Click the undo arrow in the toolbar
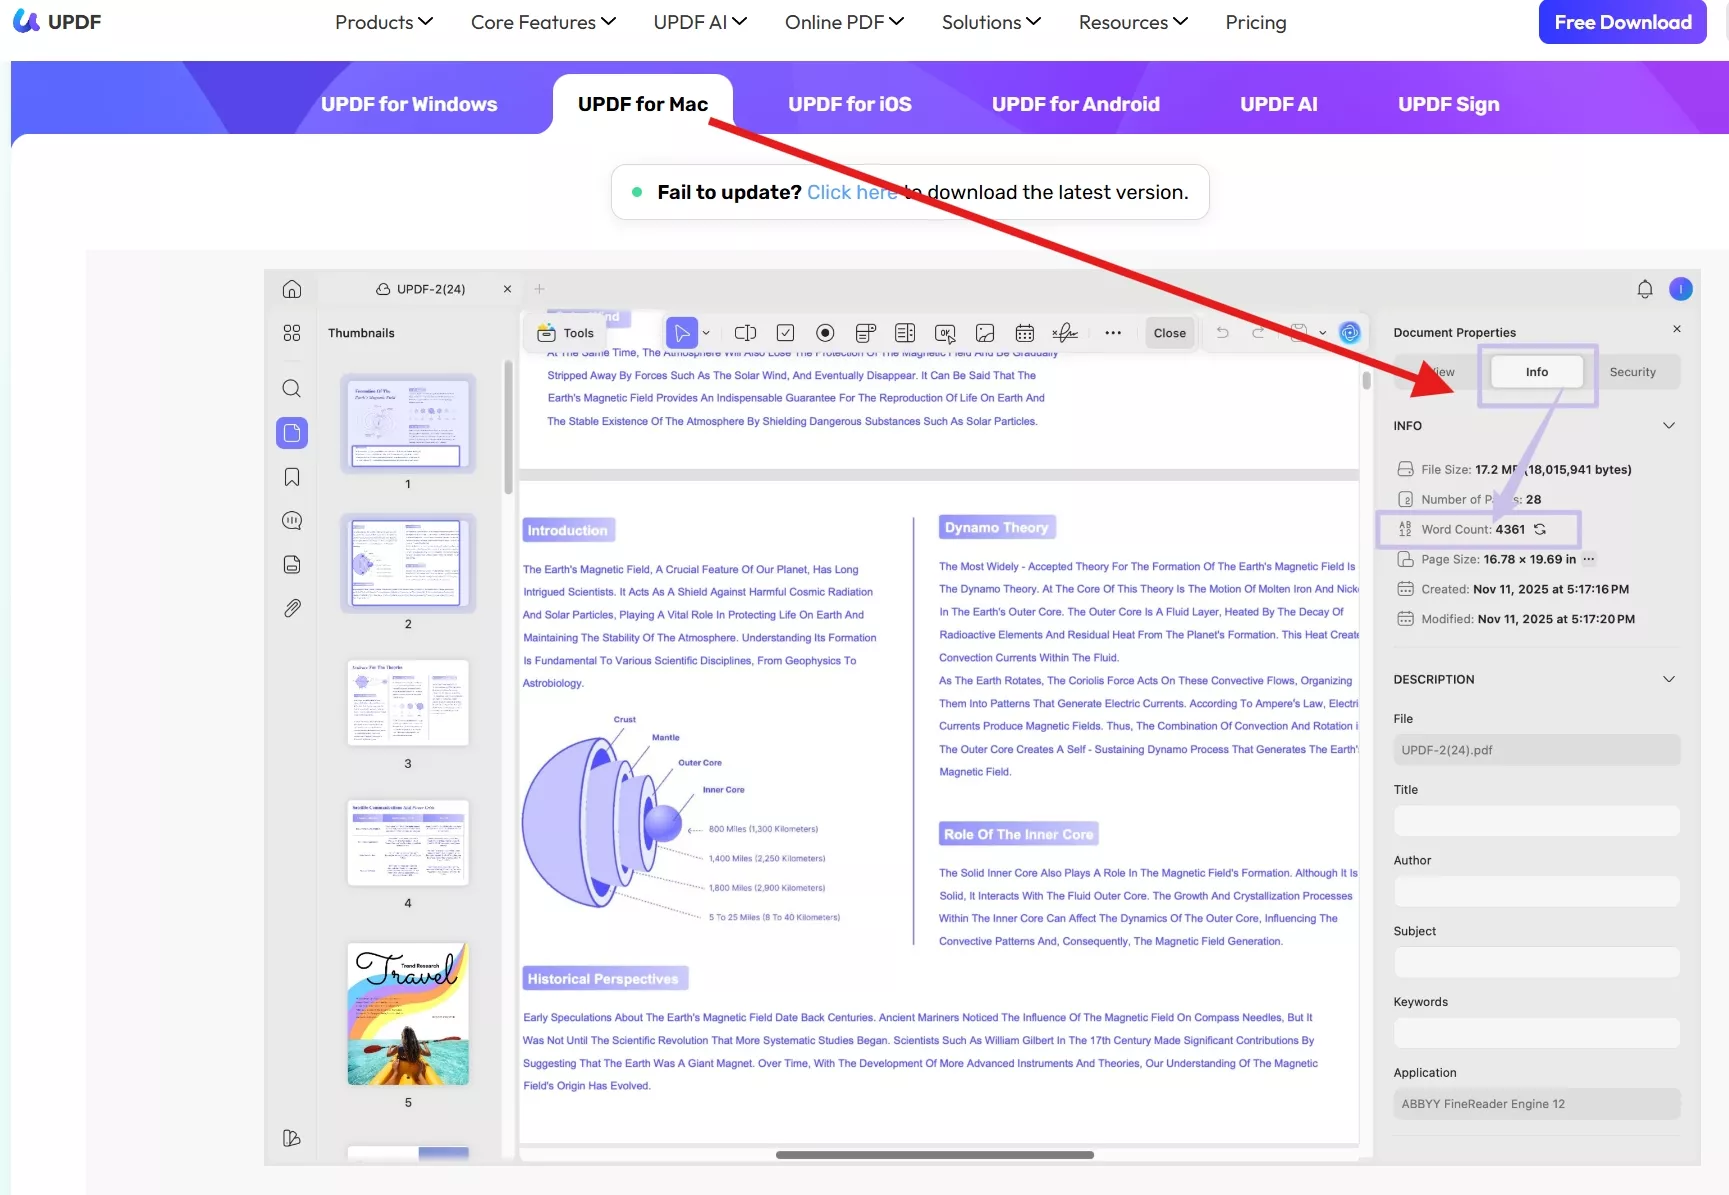The image size is (1729, 1195). point(1222,333)
